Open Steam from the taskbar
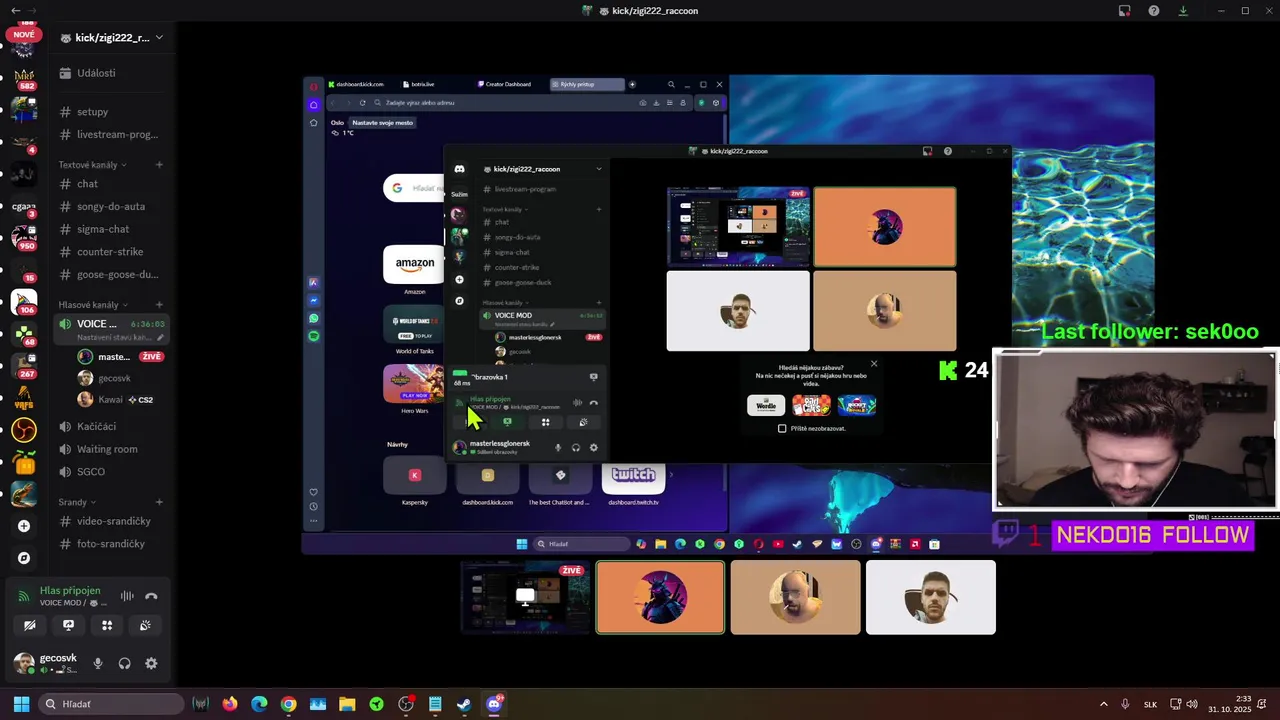1280x720 pixels. pos(464,704)
